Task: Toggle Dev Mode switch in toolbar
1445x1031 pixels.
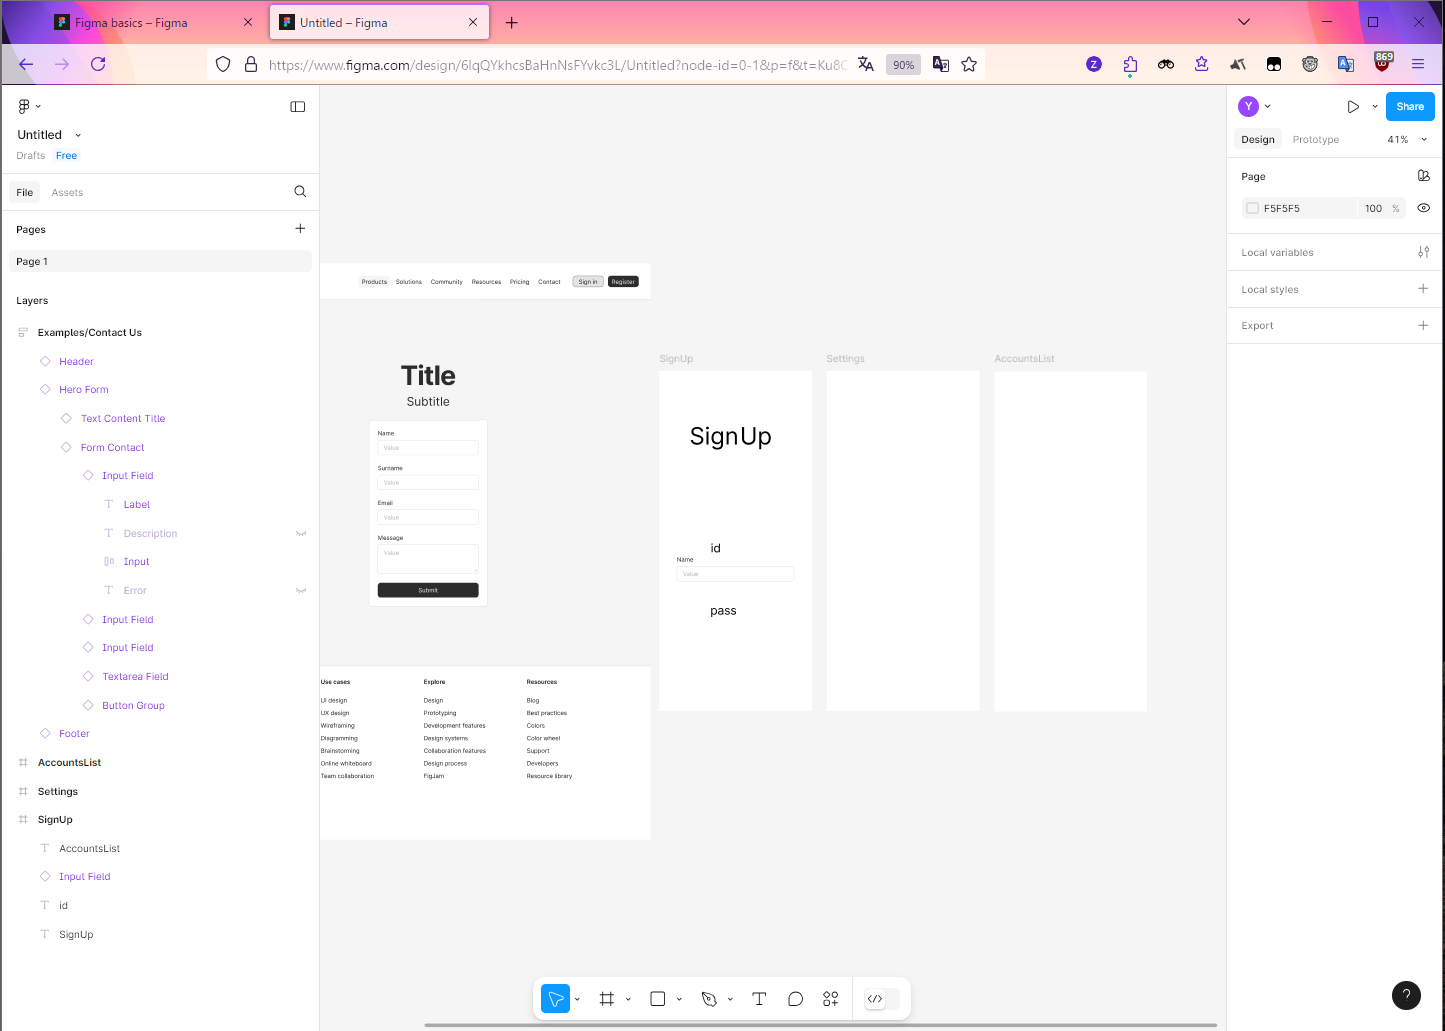Action: coord(882,998)
